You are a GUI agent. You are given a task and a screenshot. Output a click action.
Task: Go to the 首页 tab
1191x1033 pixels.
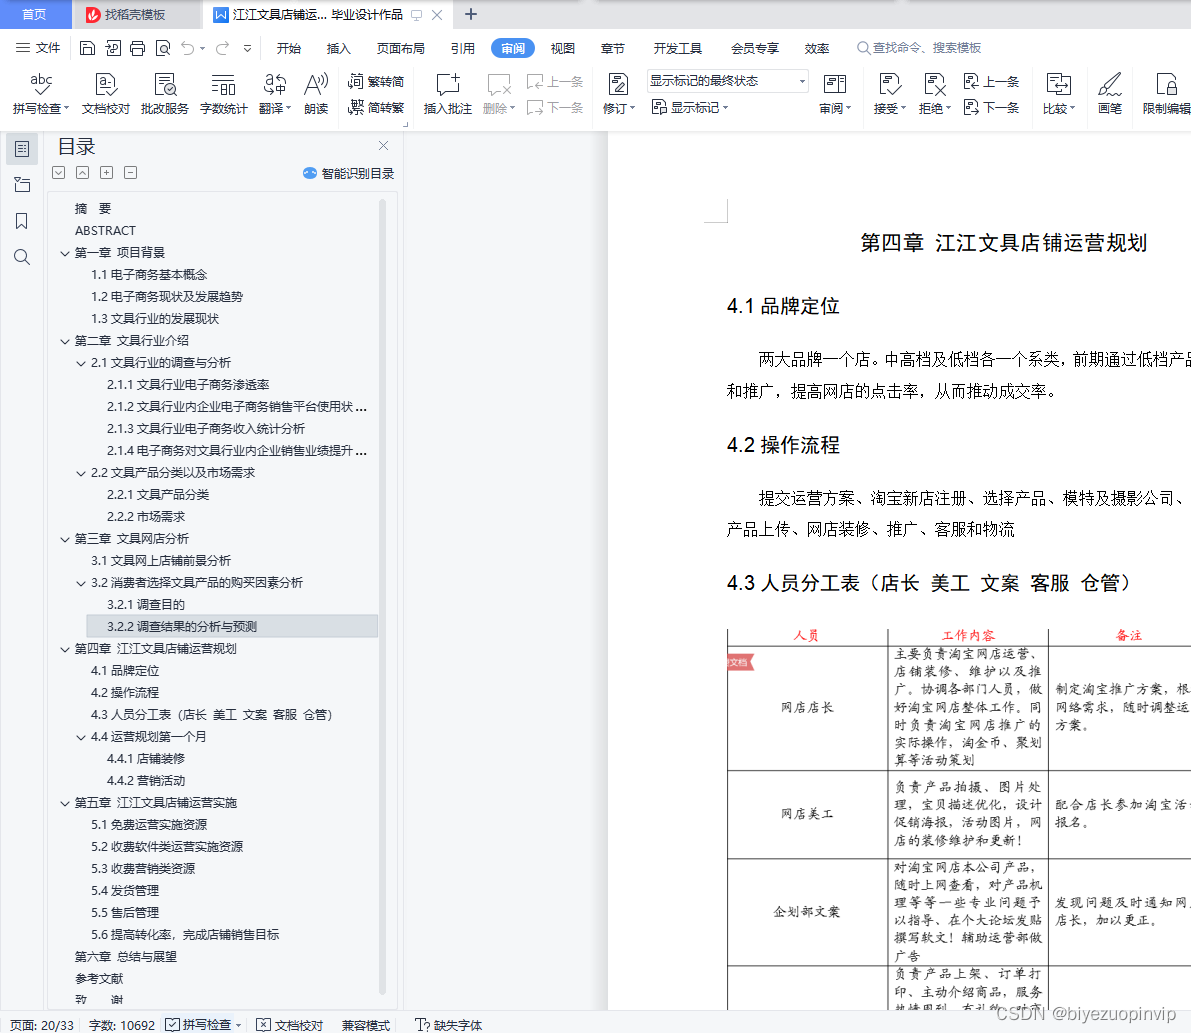[35, 14]
